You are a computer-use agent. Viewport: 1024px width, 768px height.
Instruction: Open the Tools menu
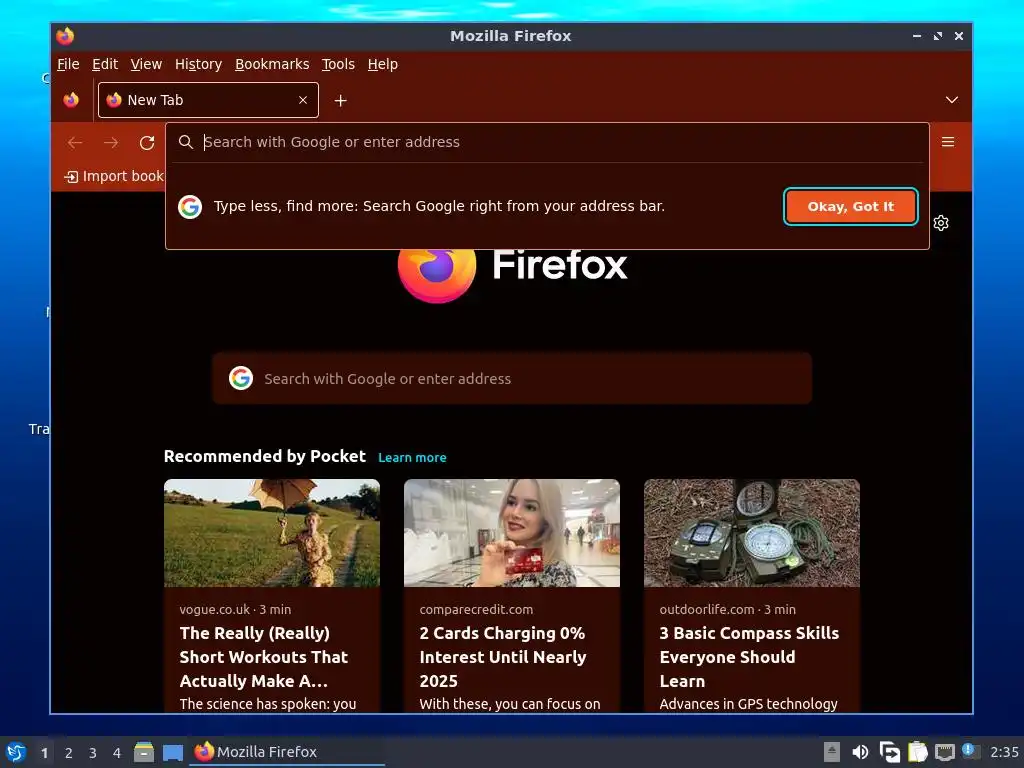coord(338,64)
